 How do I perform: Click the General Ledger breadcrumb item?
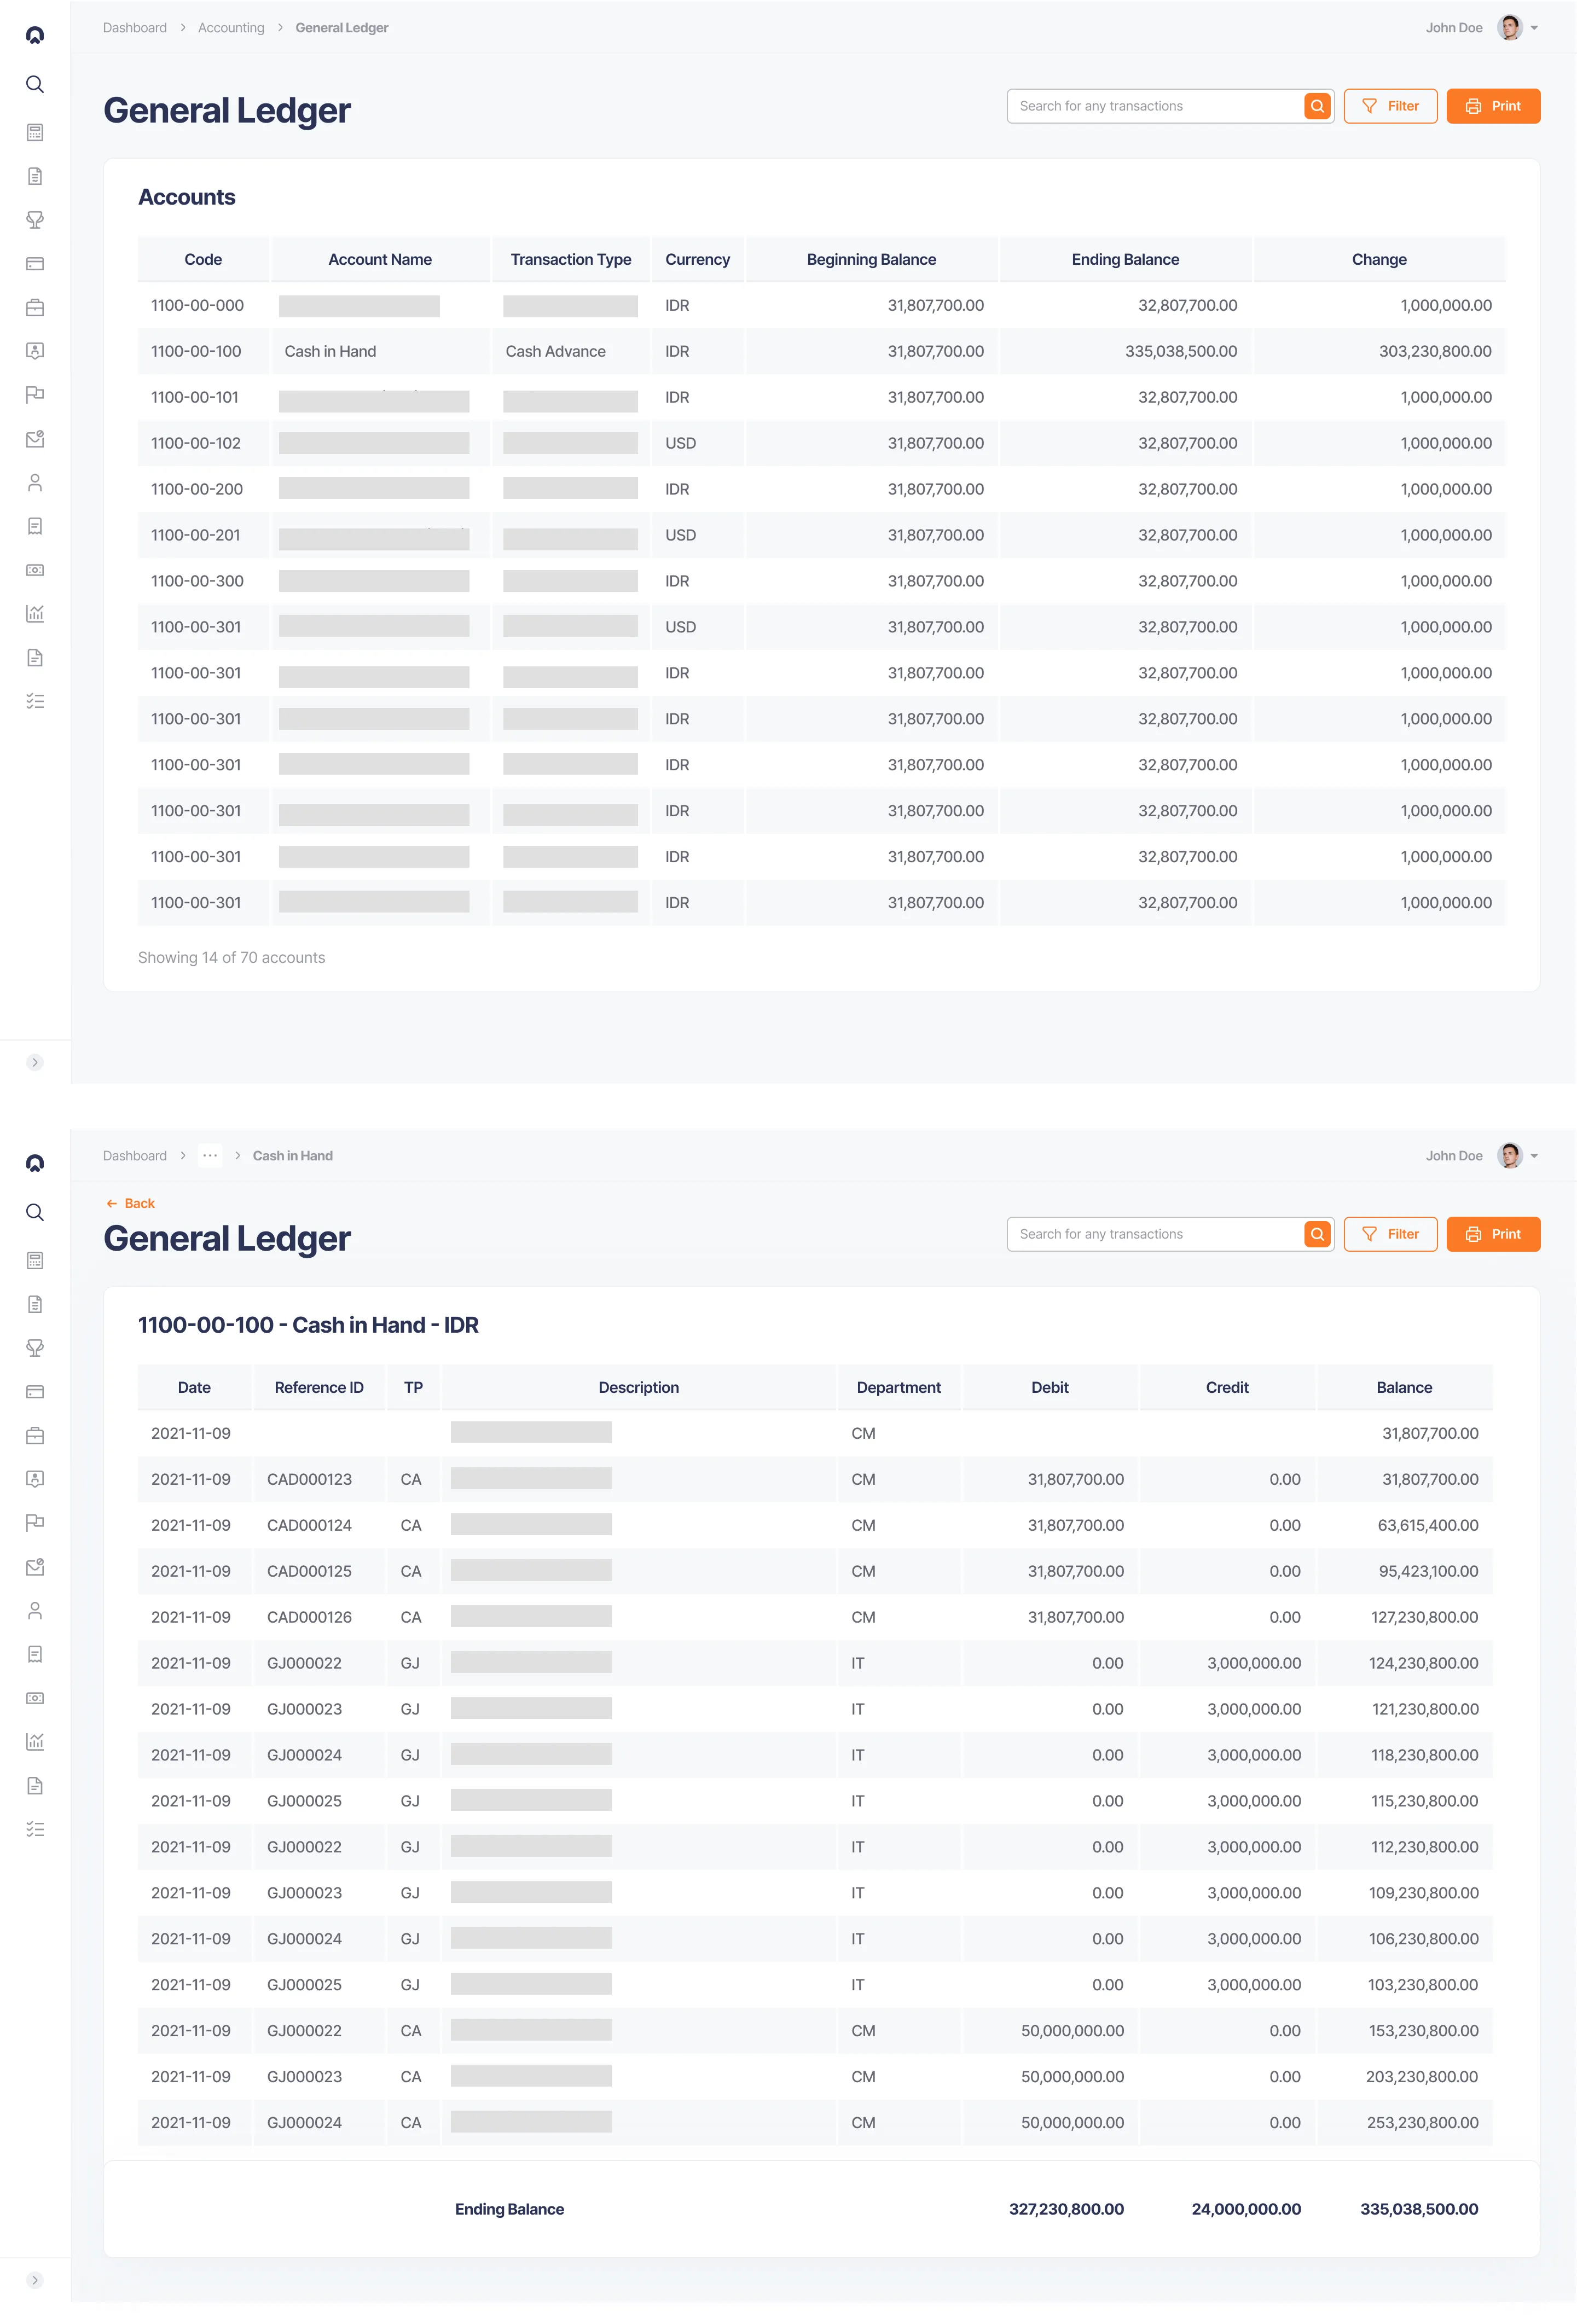point(342,28)
